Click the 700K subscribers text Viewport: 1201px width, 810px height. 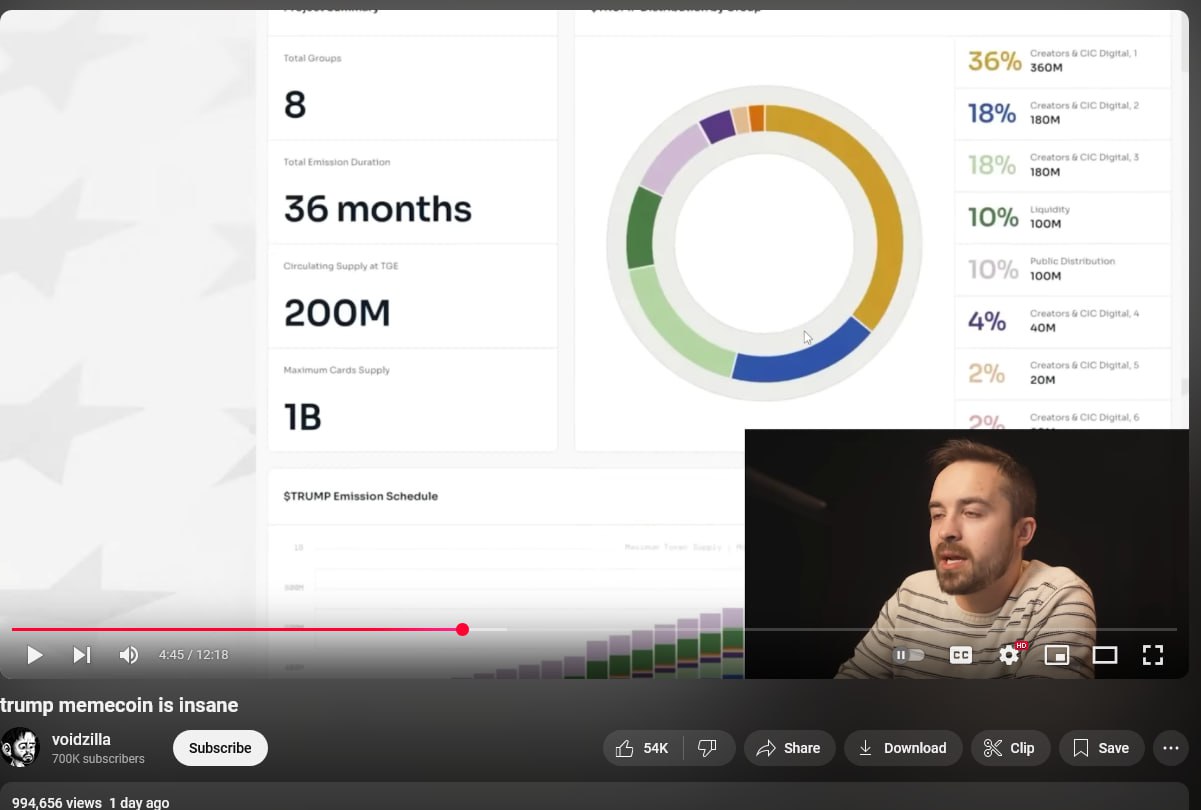pyautogui.click(x=98, y=759)
